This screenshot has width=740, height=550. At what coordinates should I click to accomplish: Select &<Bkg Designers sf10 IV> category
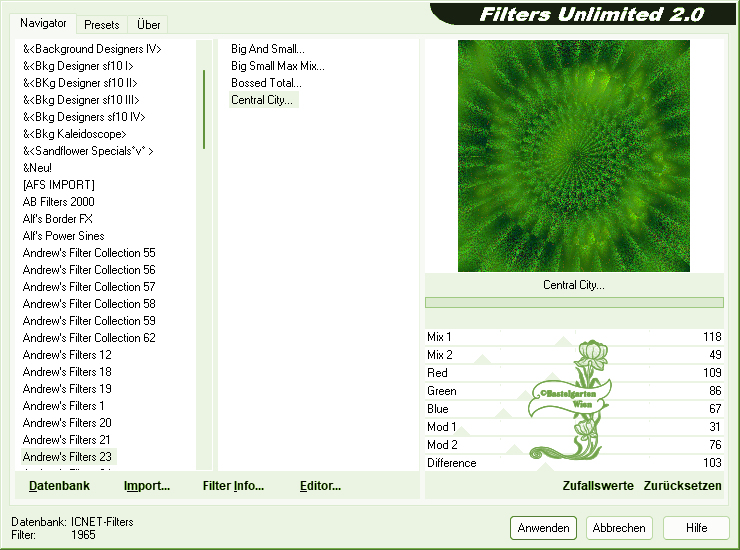click(x=84, y=117)
